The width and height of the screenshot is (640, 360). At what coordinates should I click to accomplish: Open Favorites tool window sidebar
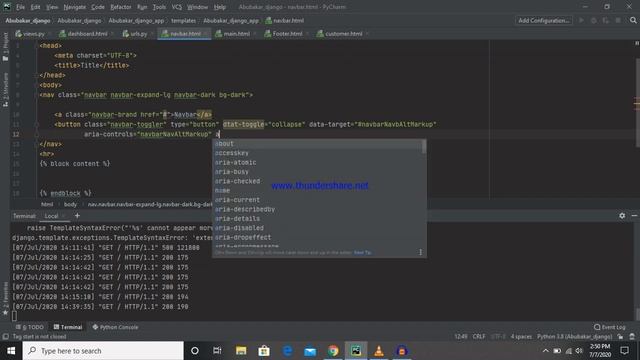[x=5, y=298]
